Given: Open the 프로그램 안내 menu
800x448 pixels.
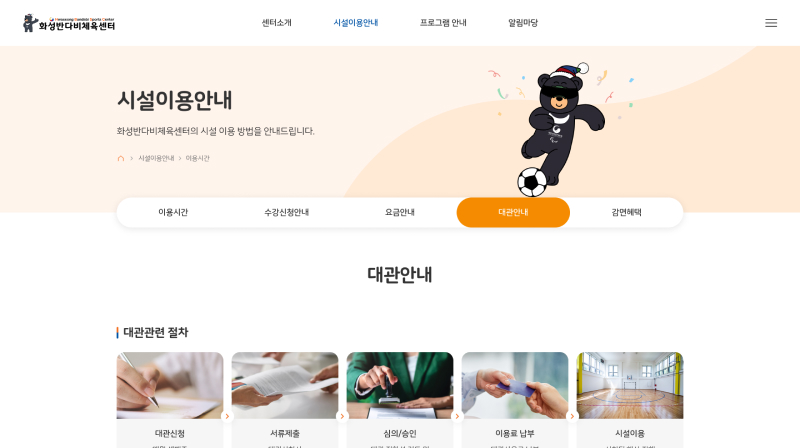Looking at the screenshot, I should 443,23.
